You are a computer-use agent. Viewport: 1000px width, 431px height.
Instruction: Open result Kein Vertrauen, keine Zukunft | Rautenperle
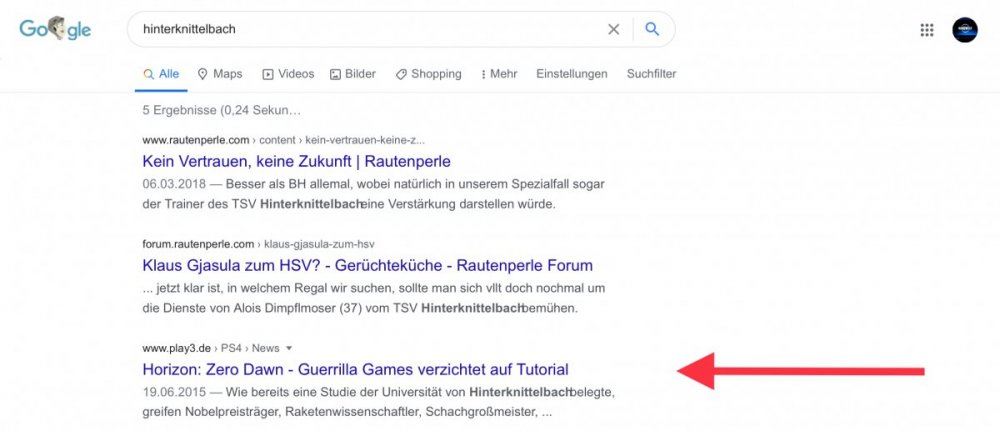click(x=297, y=161)
